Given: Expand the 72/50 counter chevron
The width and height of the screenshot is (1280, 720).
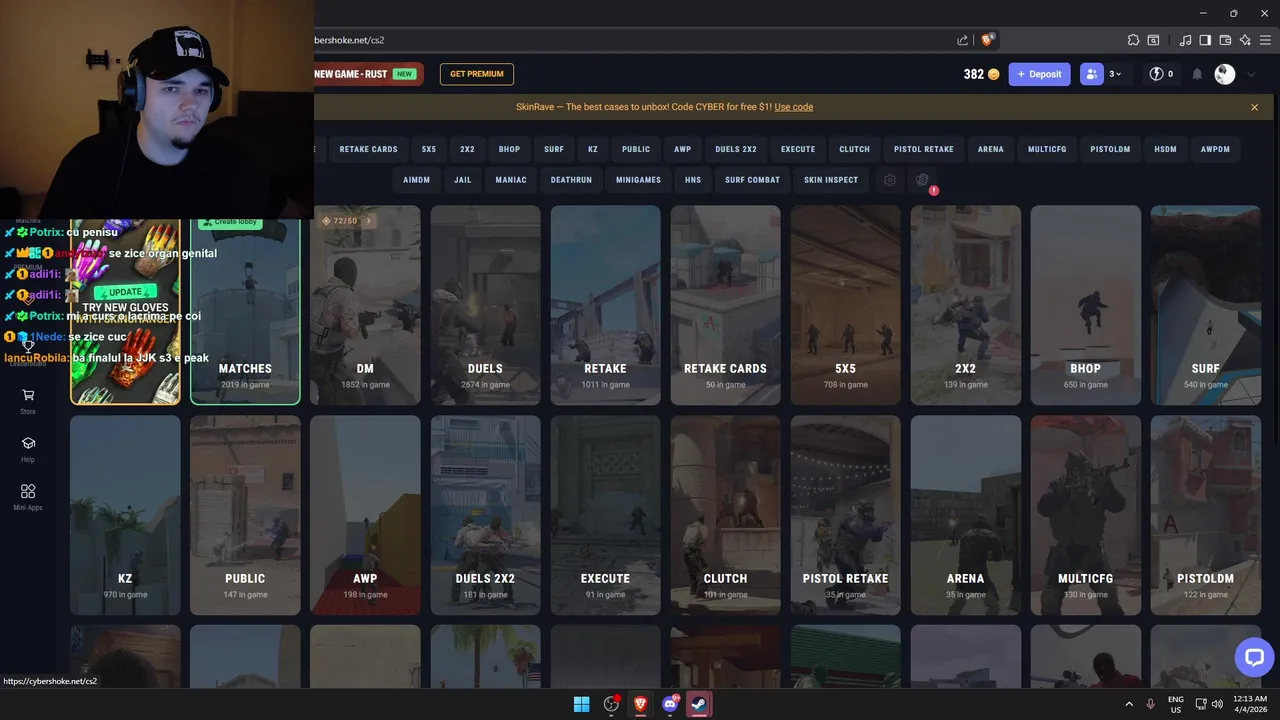Looking at the screenshot, I should (368, 221).
